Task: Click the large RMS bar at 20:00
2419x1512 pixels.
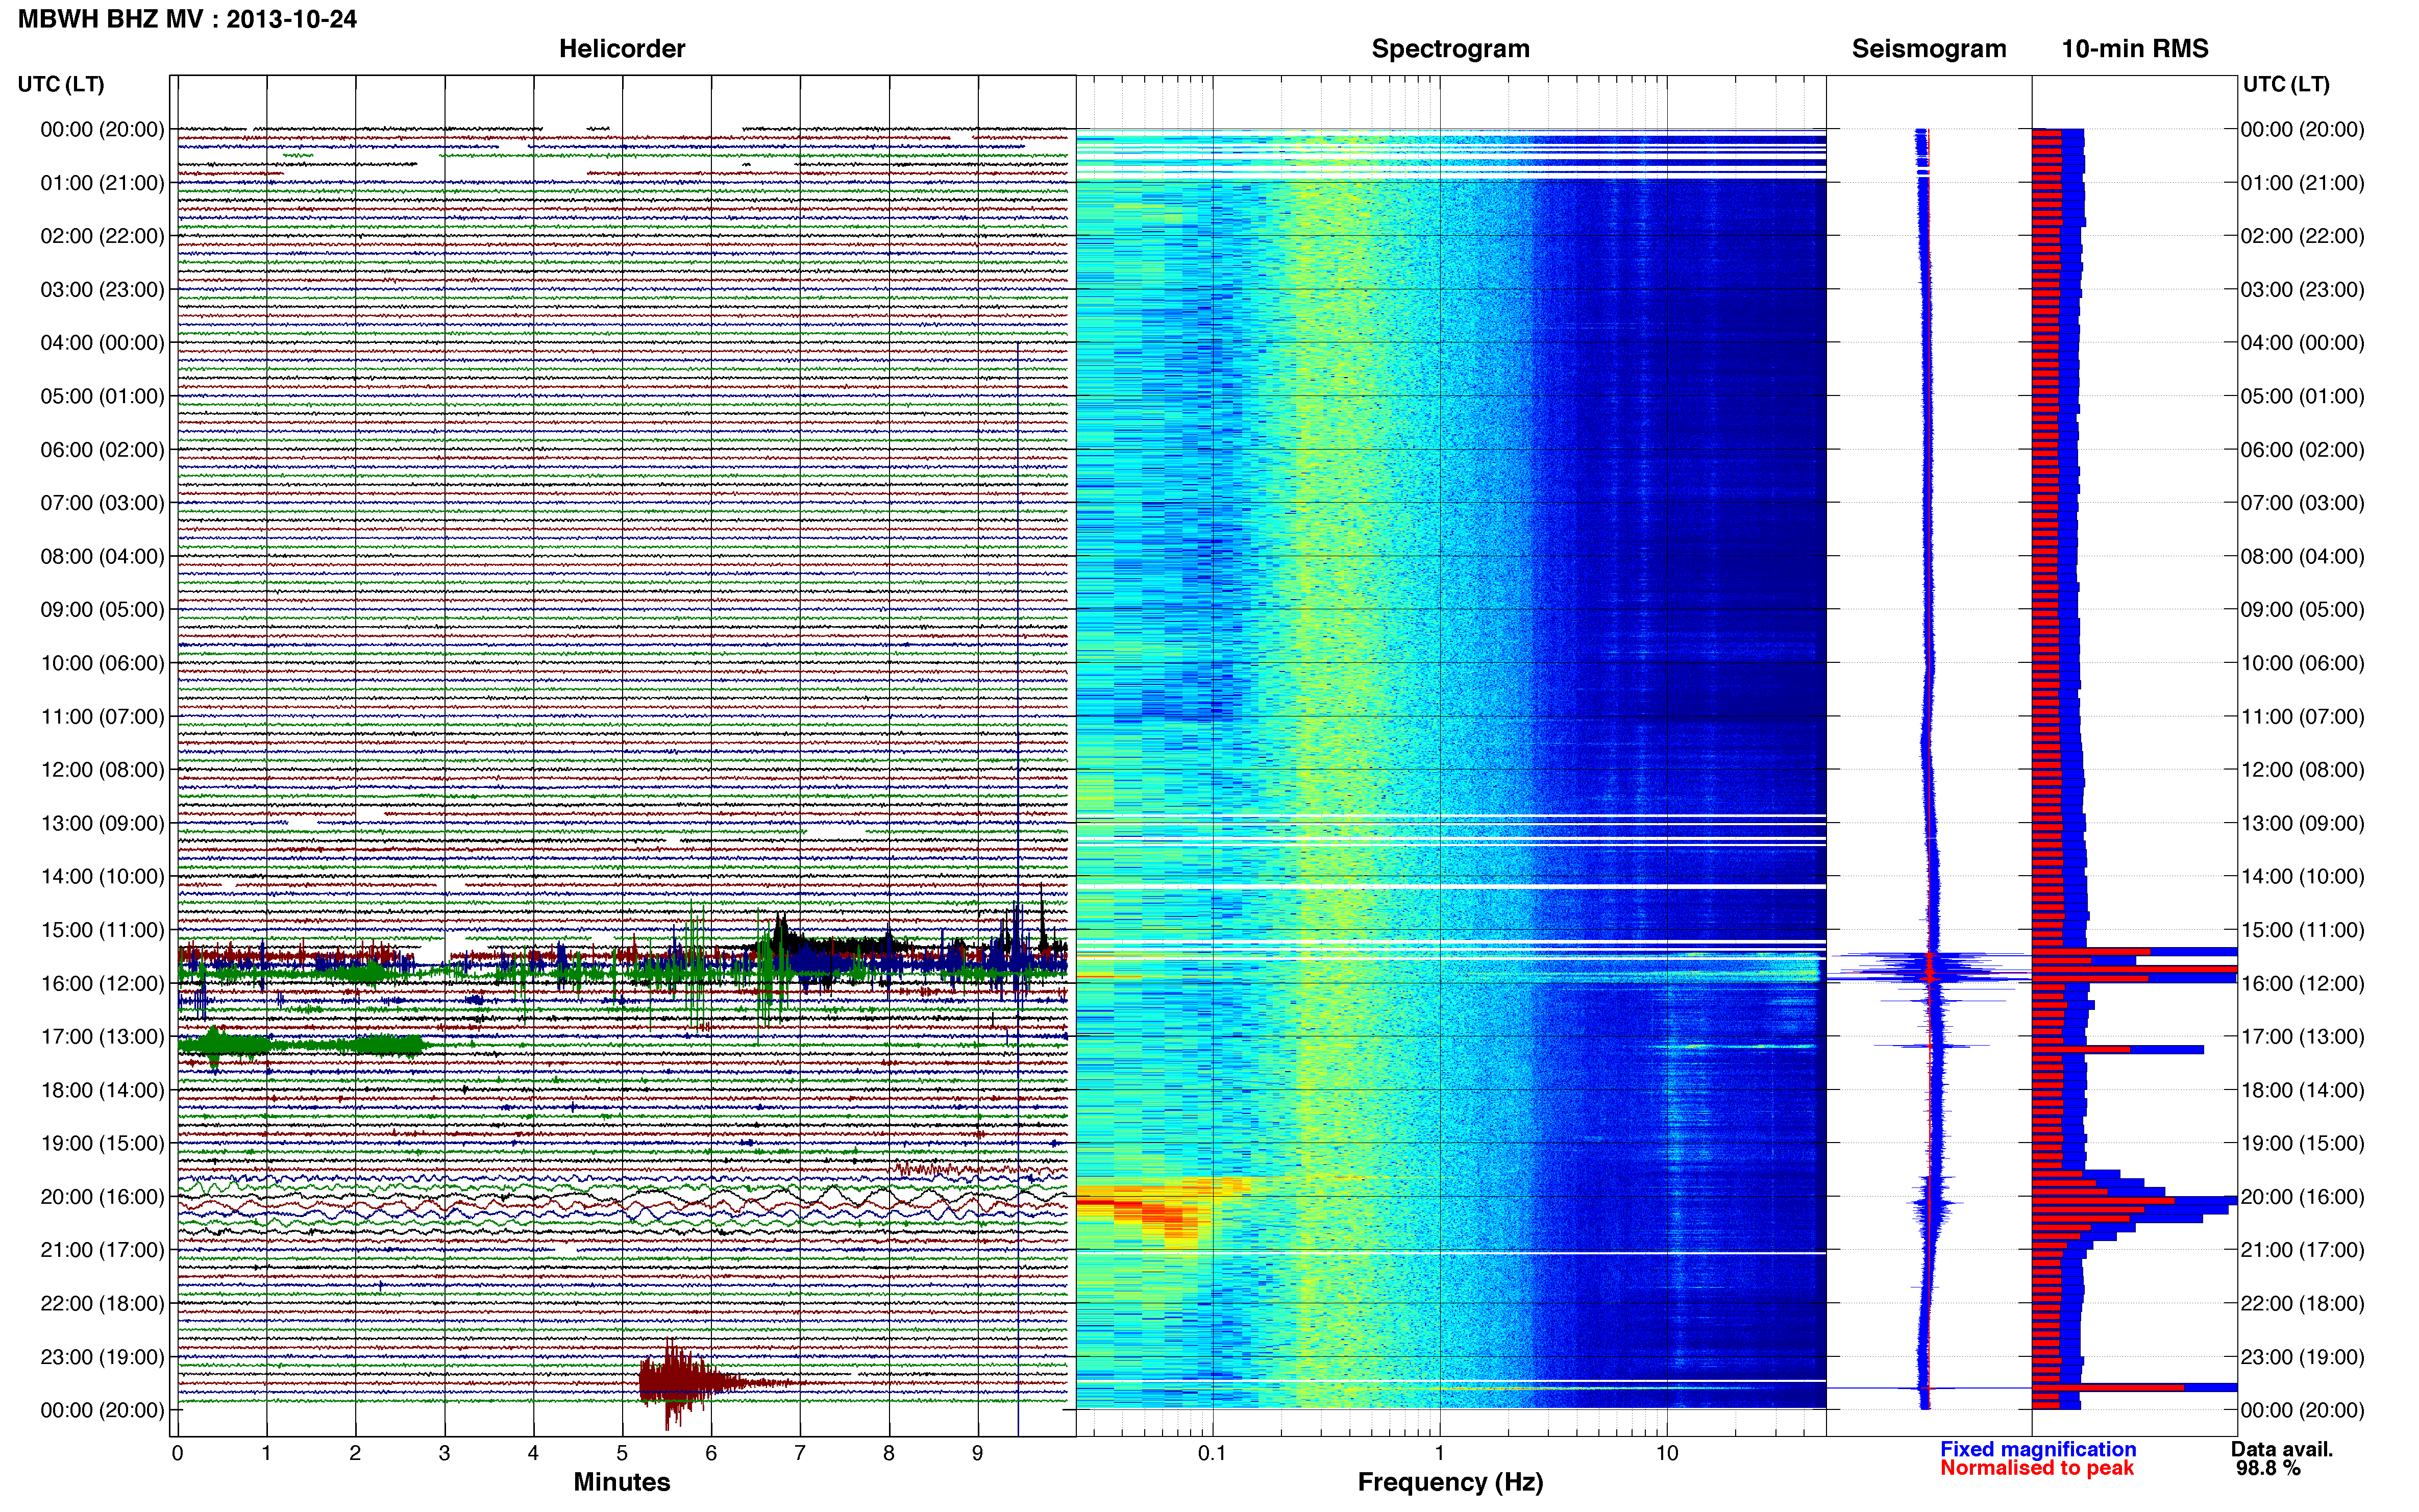Action: pos(2134,1200)
